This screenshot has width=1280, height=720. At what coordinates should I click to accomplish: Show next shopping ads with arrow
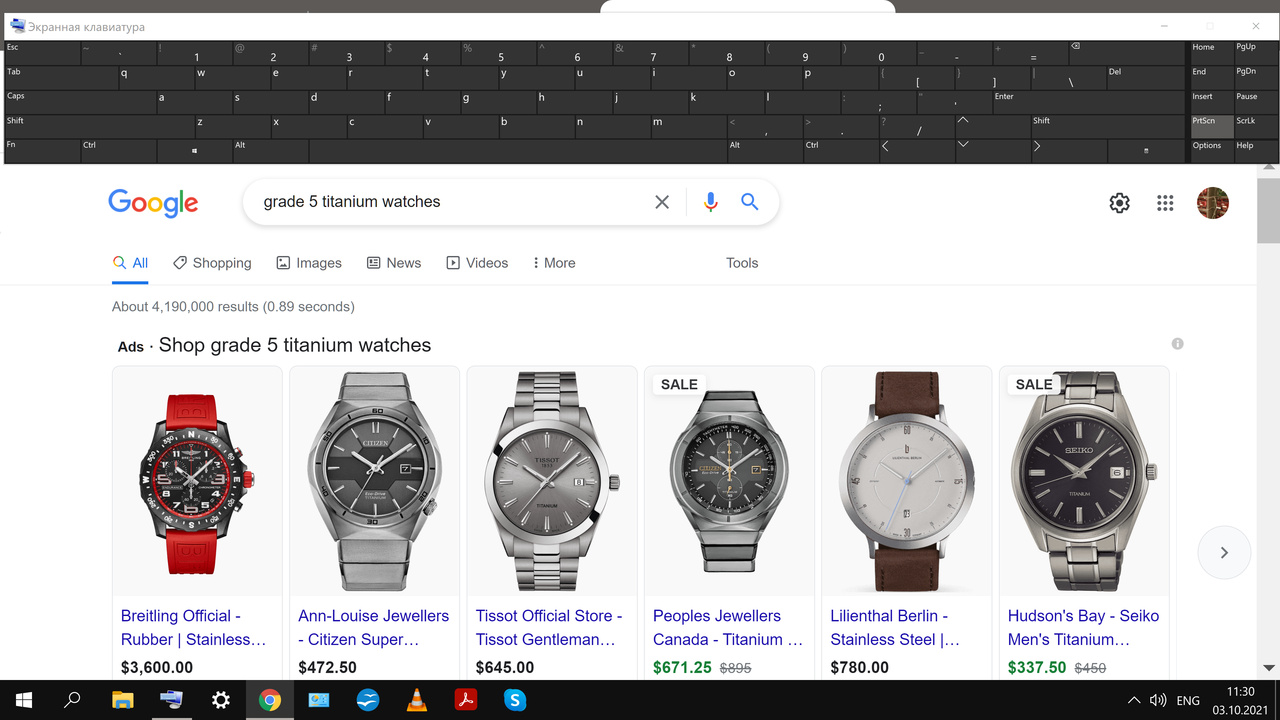1224,552
